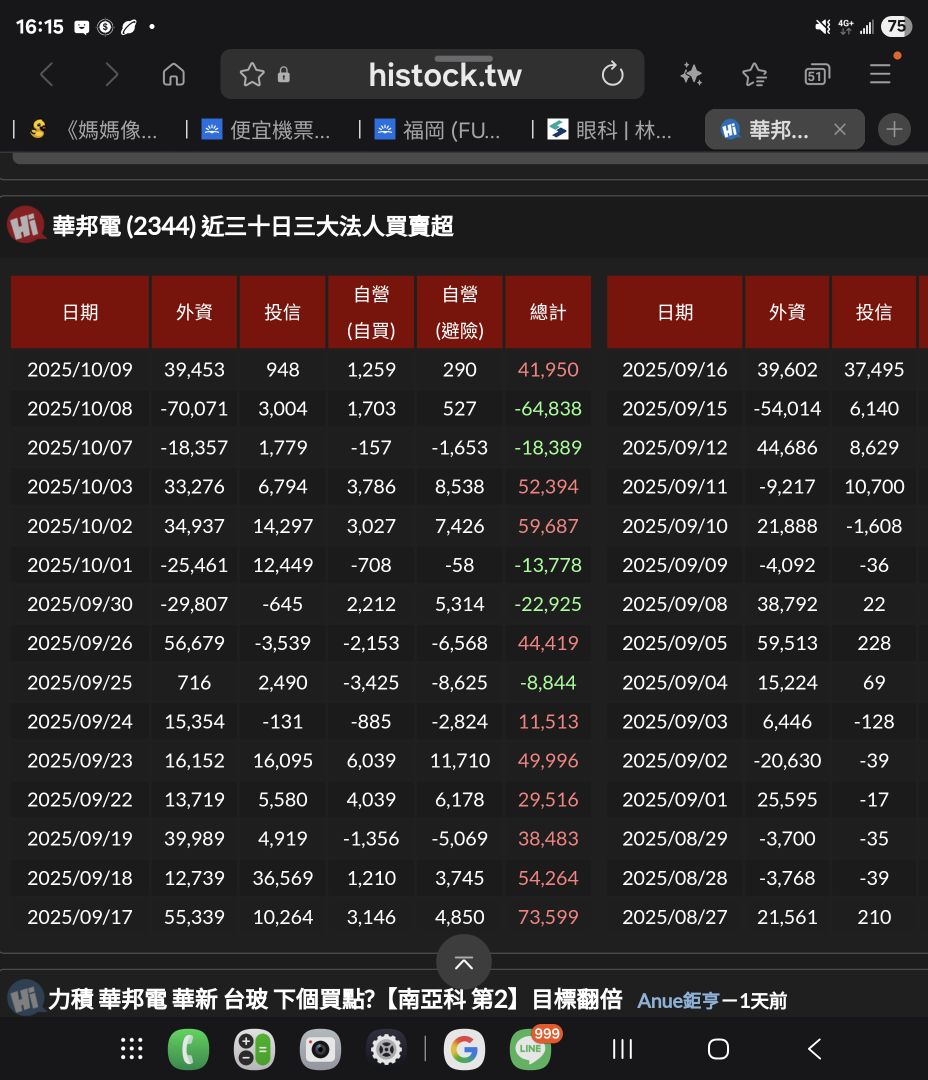This screenshot has width=928, height=1080.
Task: Tap the HiStock logo beside 華邦電 title
Action: 26,225
